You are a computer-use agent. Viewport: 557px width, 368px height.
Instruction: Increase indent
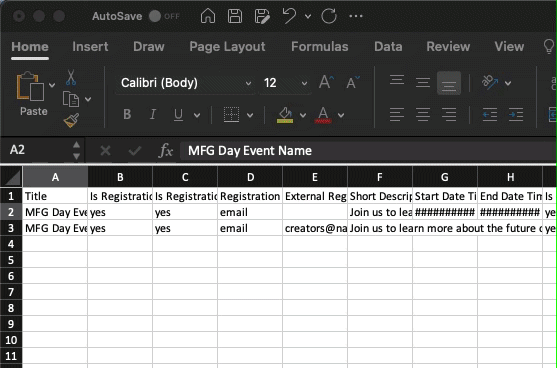tap(516, 115)
